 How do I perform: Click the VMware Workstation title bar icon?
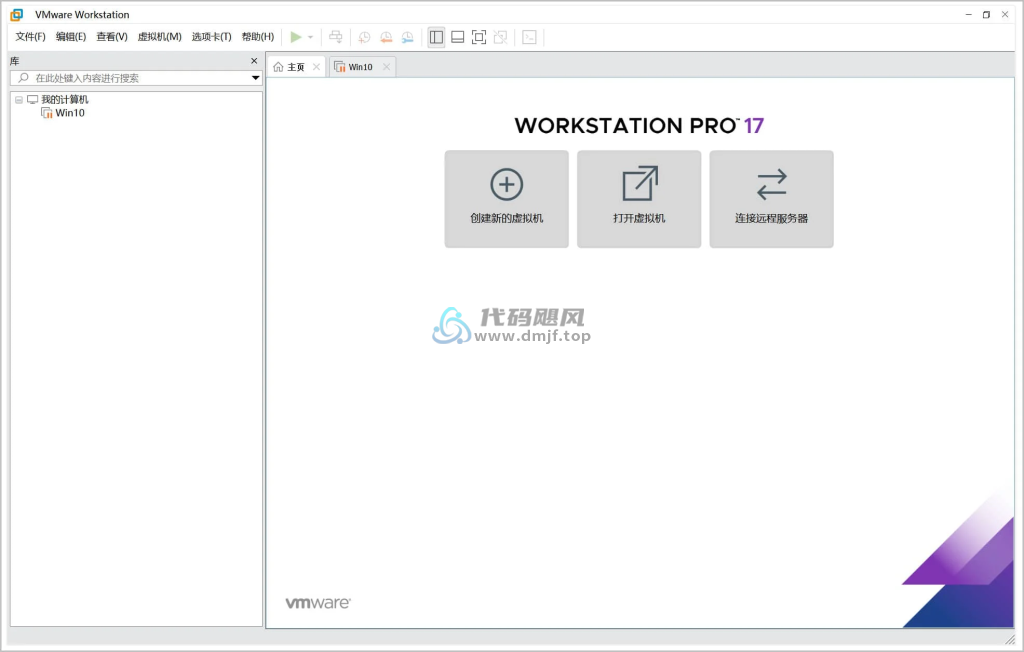(x=17, y=14)
